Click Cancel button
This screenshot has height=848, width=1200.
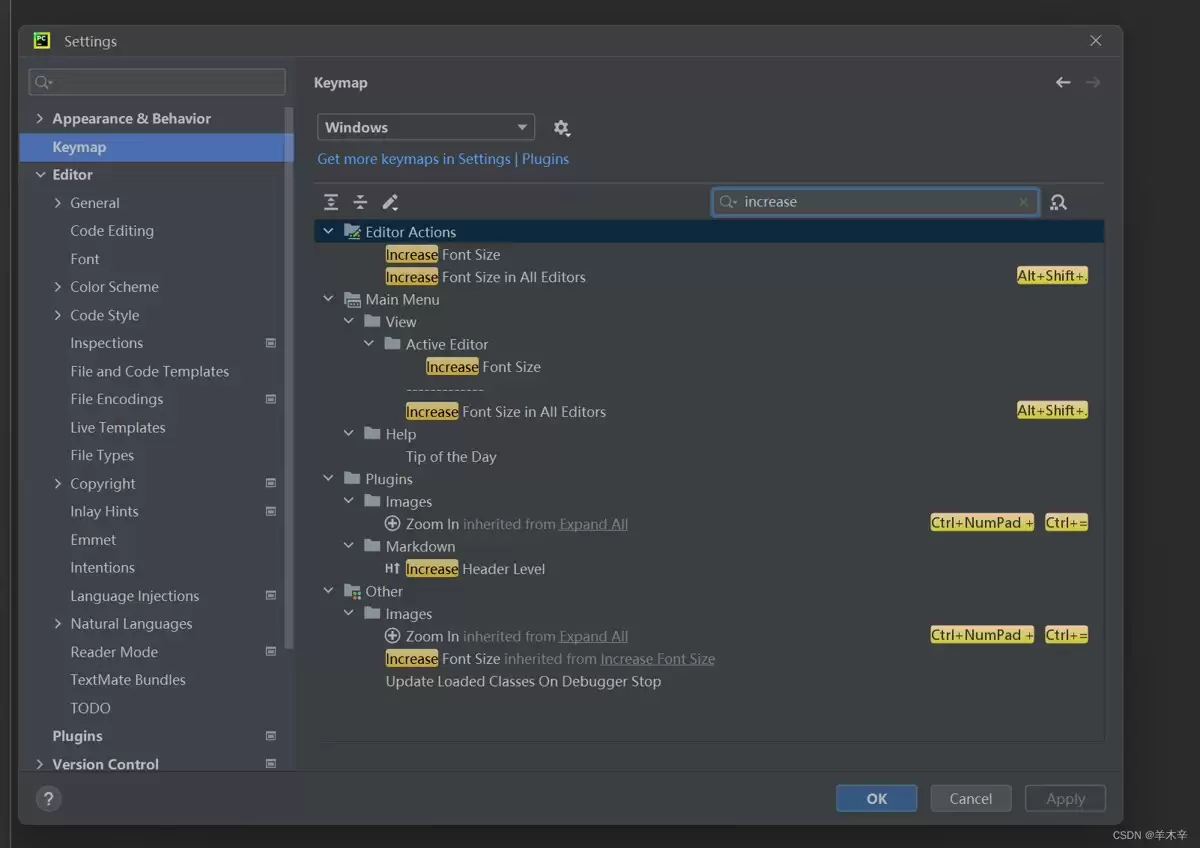tap(971, 798)
